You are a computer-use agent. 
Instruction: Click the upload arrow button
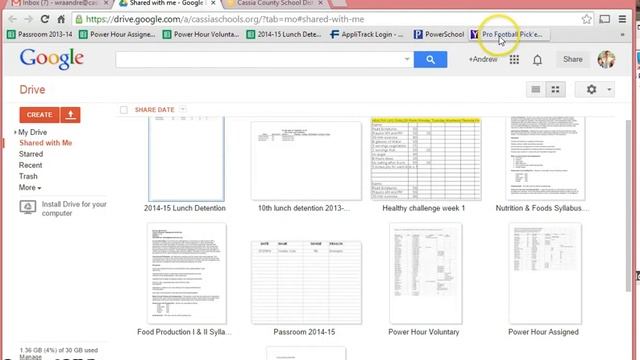(71, 115)
